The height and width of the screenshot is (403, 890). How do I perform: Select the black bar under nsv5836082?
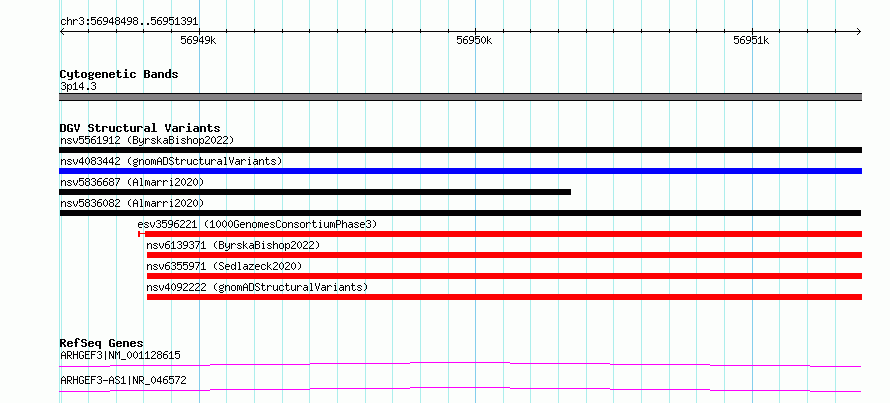pos(460,213)
